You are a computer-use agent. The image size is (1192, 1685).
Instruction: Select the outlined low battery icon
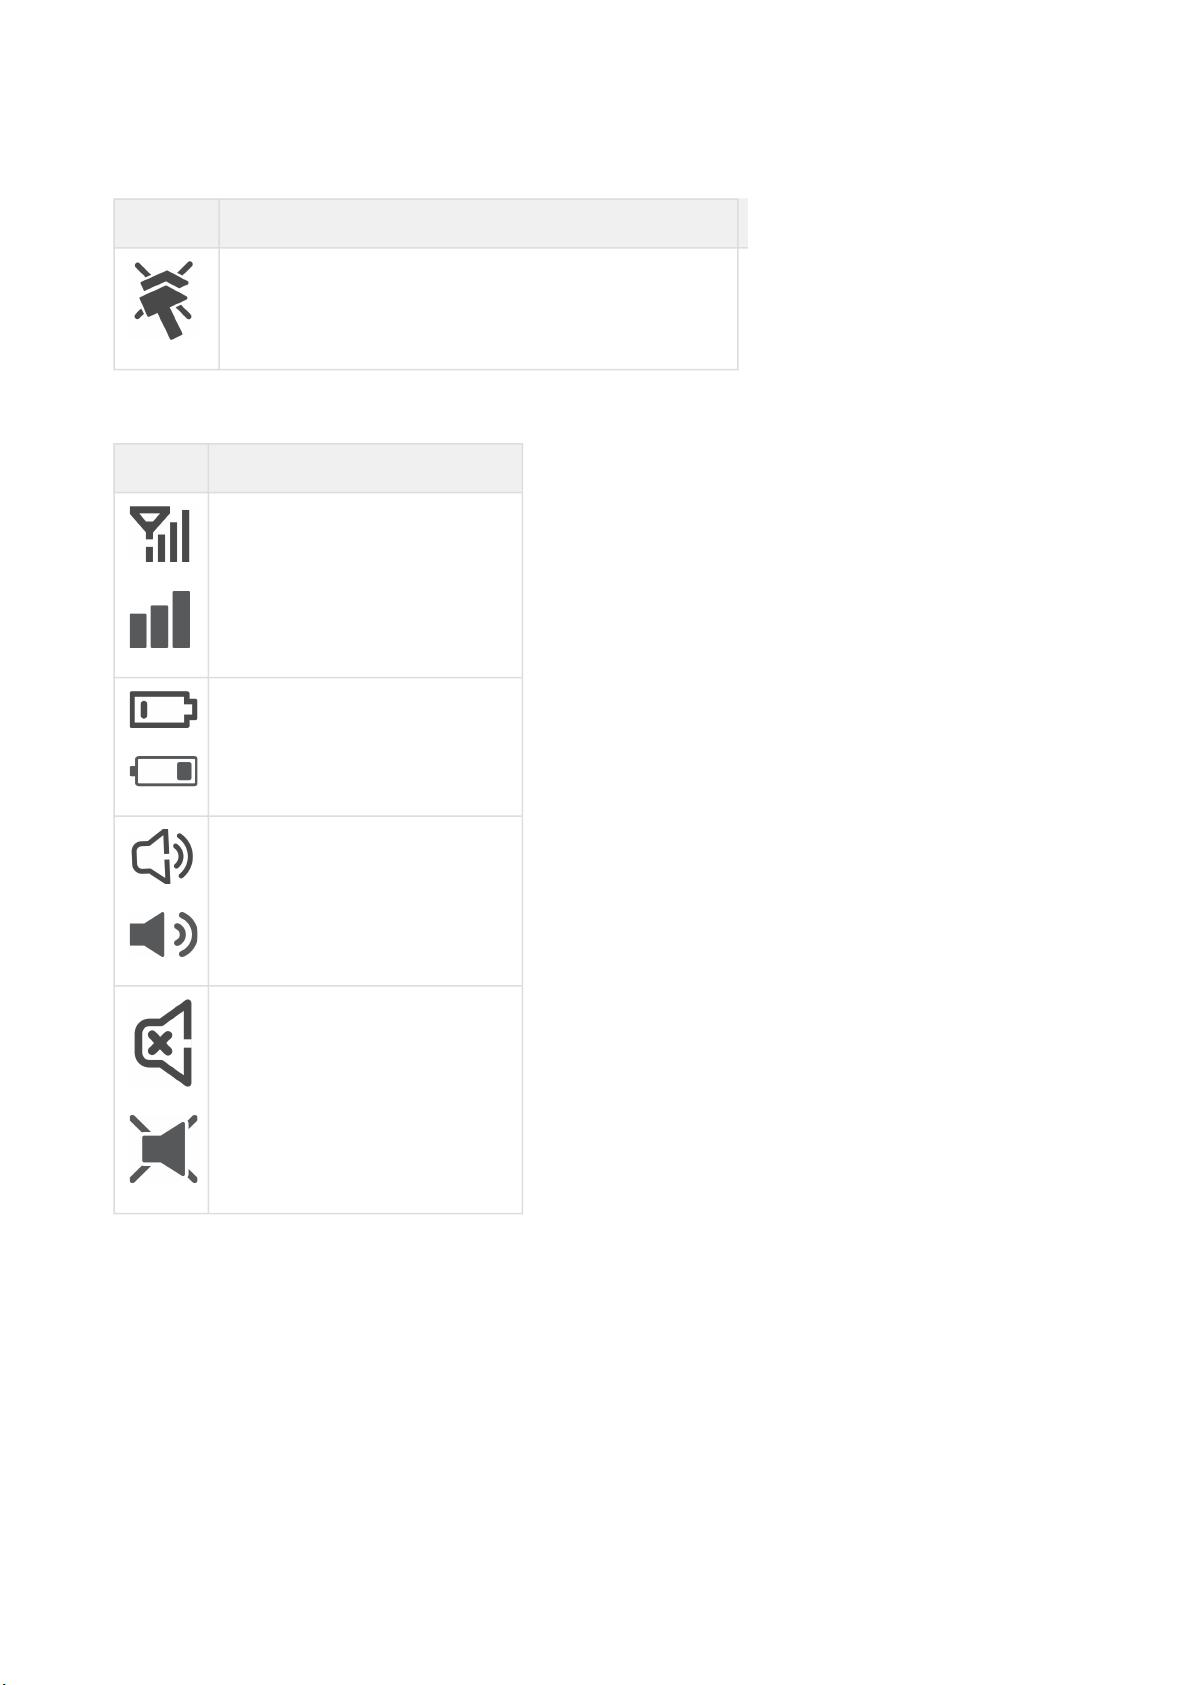coord(164,710)
